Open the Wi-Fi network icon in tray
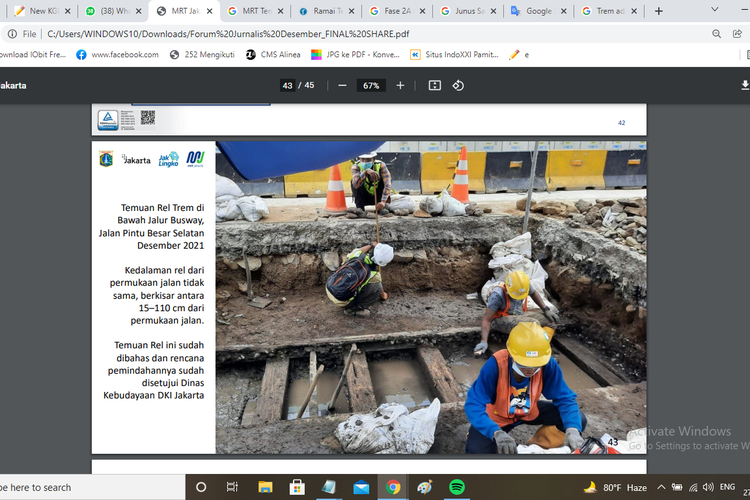 (x=693, y=487)
